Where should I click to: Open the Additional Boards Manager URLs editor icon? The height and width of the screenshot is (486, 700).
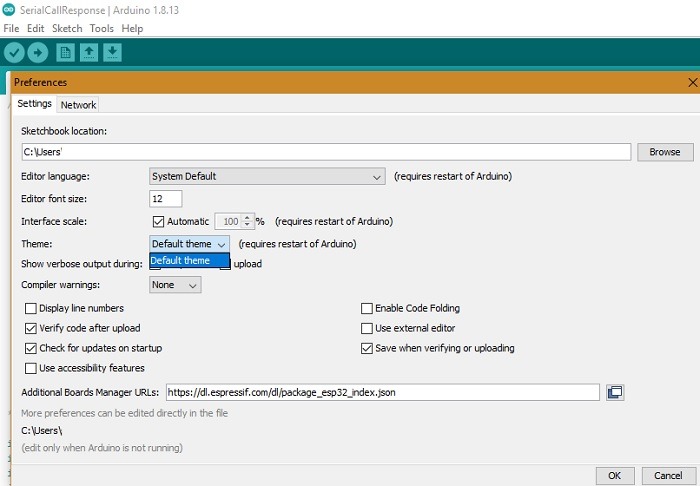[x=615, y=393]
